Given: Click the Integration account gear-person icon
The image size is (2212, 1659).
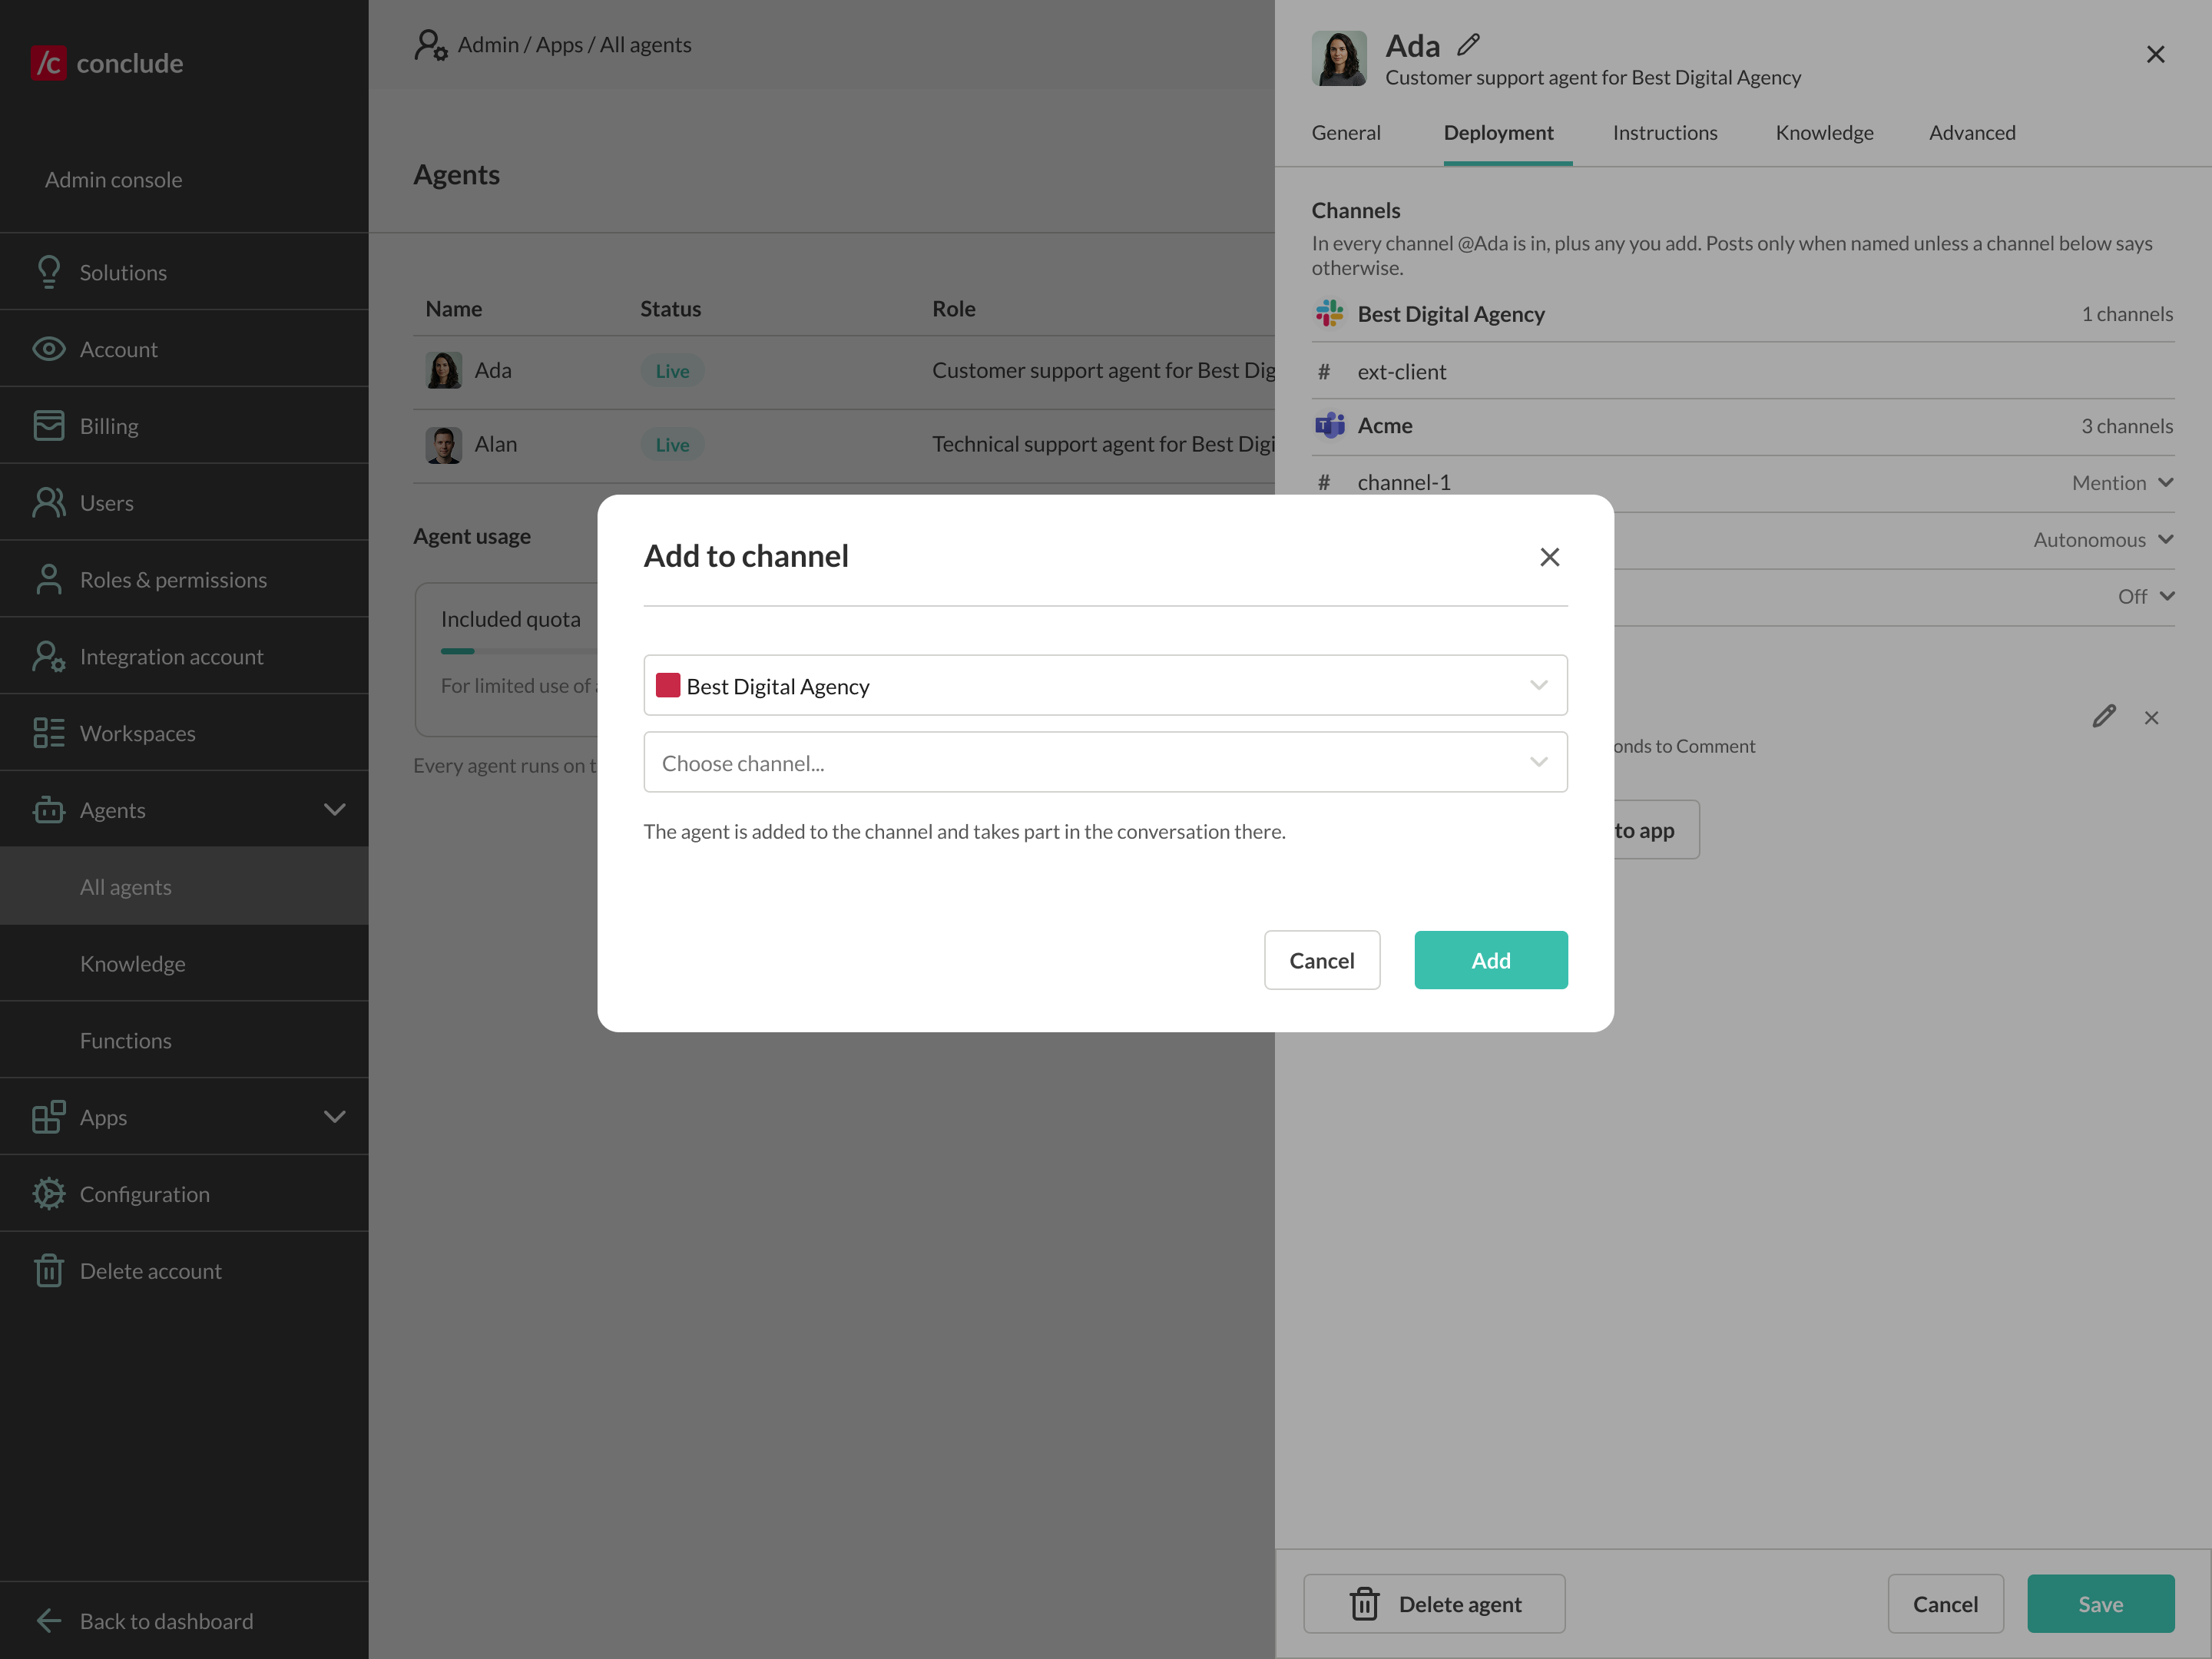Looking at the screenshot, I should (48, 656).
